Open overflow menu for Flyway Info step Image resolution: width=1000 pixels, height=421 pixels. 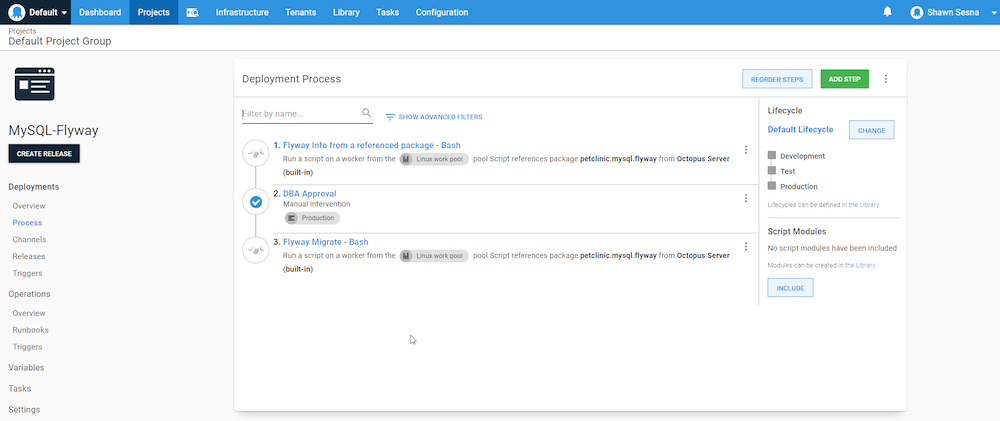point(746,150)
